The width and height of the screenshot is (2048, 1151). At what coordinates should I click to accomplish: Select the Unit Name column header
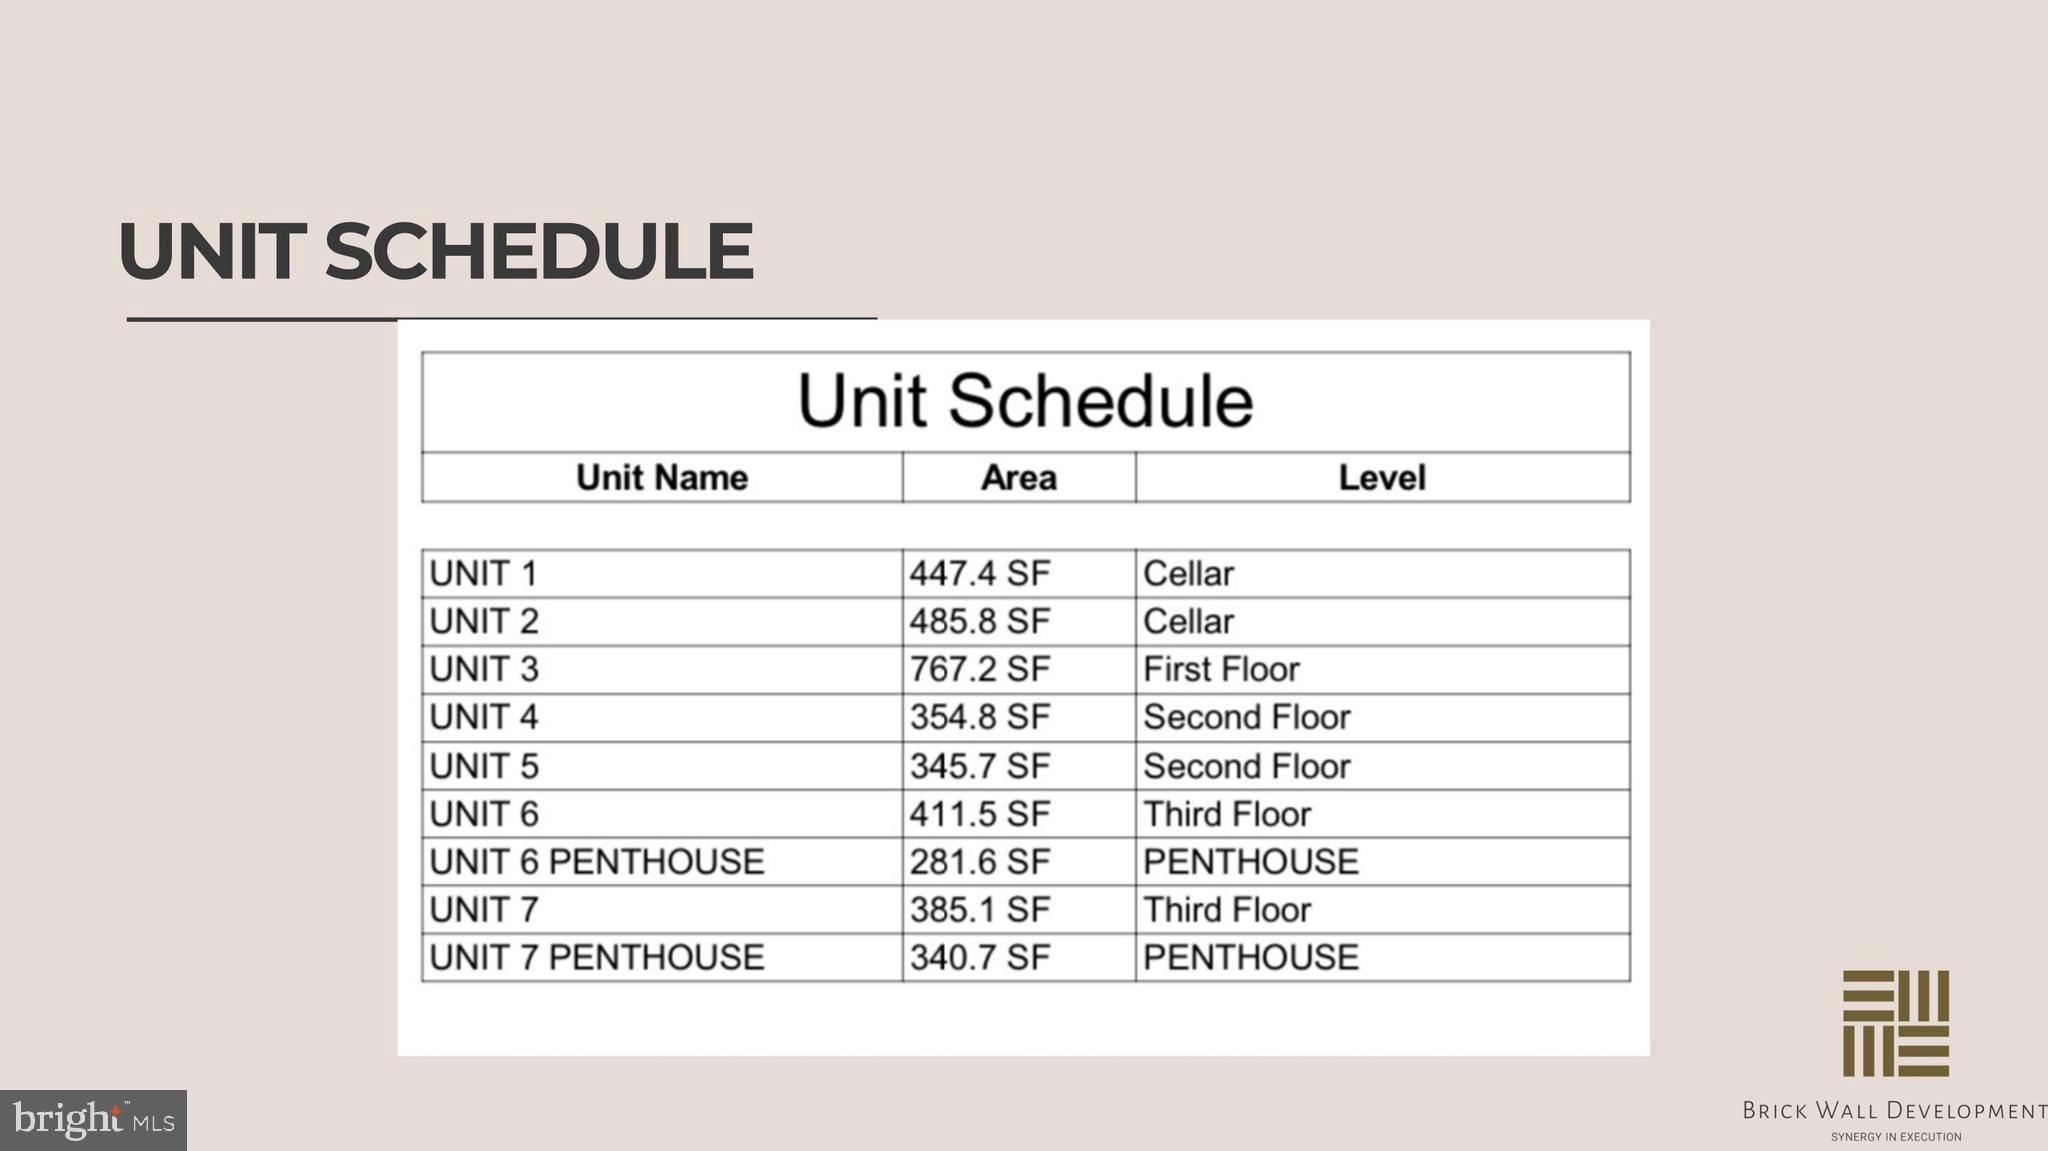tap(662, 477)
